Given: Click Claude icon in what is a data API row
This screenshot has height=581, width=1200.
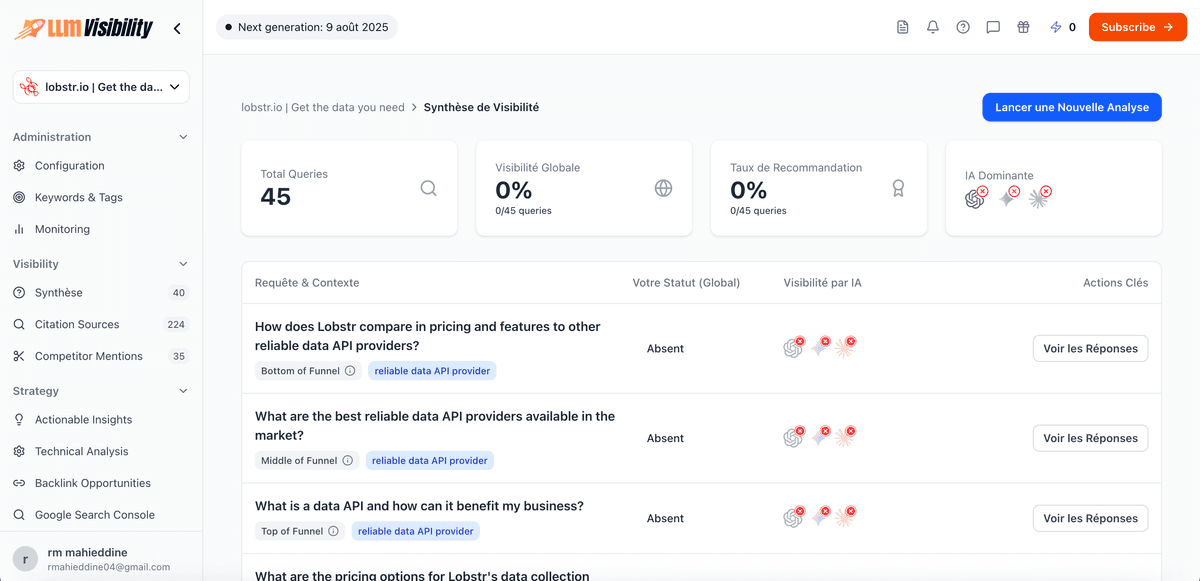Looking at the screenshot, I should pyautogui.click(x=845, y=518).
